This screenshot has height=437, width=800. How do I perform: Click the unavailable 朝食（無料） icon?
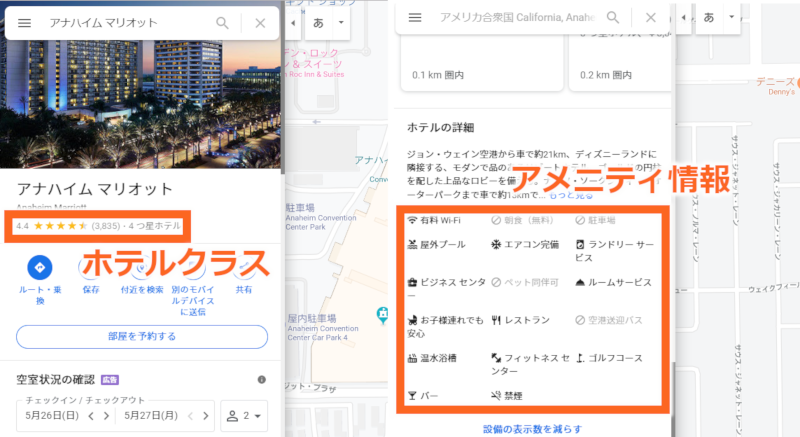496,220
